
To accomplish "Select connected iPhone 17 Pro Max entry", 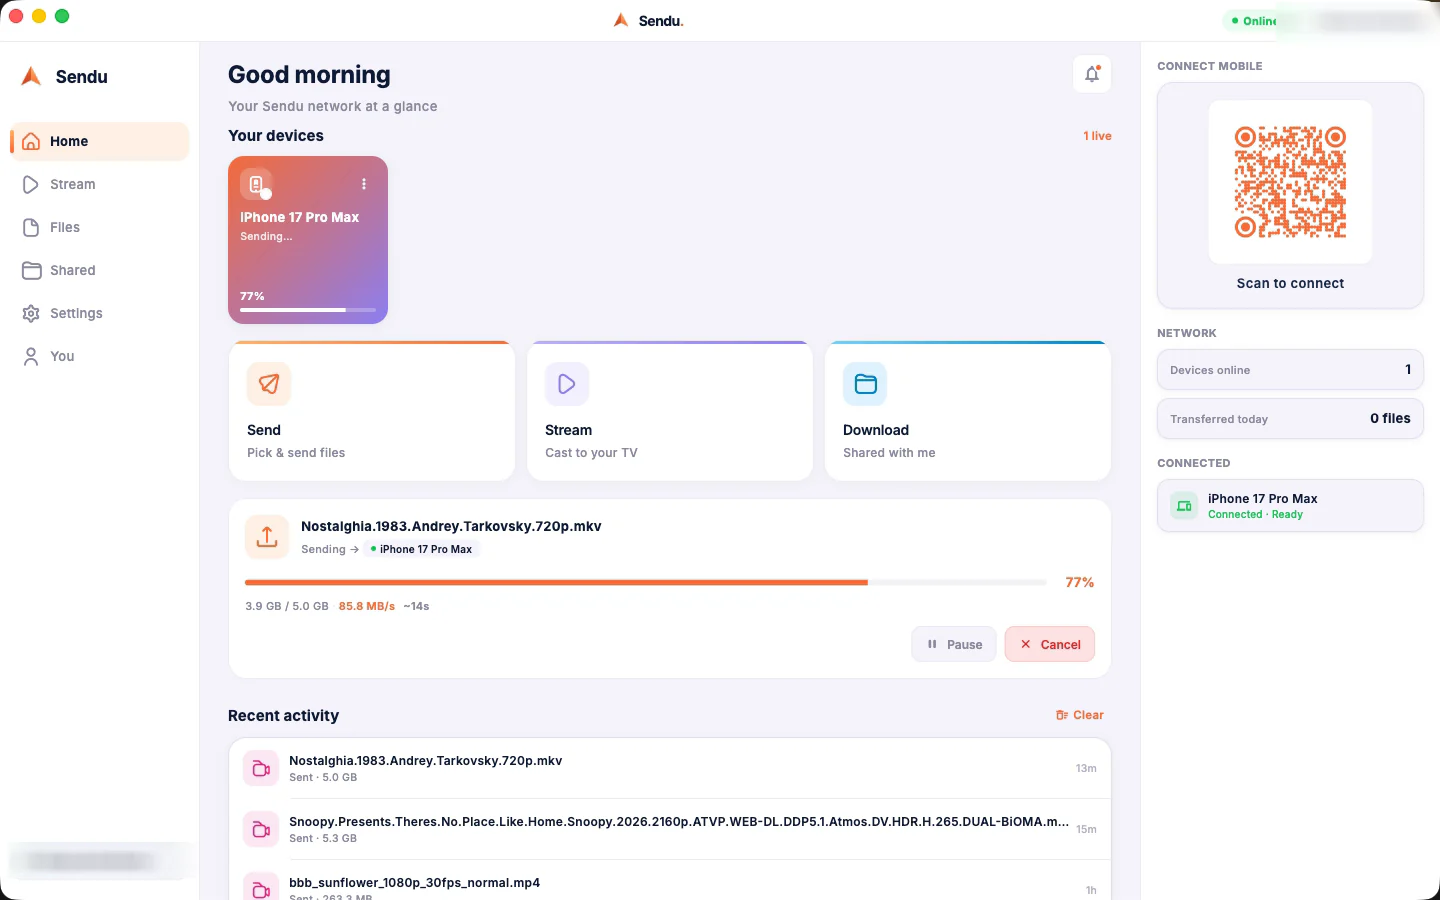I will [1290, 506].
